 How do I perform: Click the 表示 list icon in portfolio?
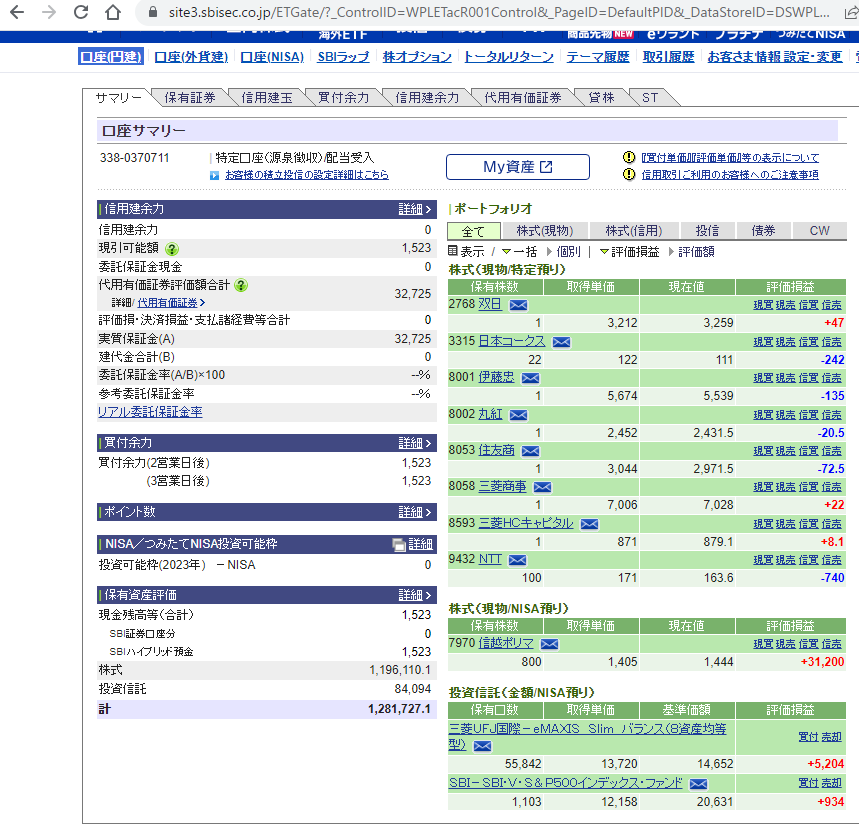point(453,251)
